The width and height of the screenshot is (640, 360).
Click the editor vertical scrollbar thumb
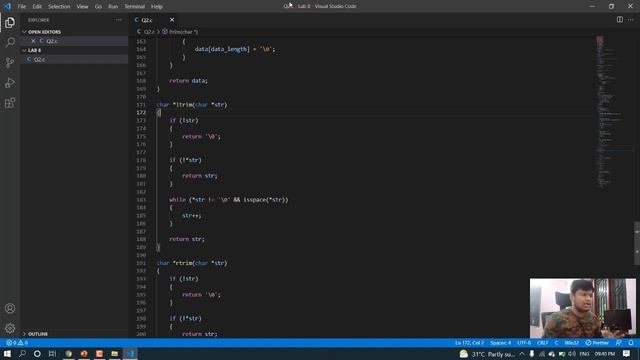pyautogui.click(x=637, y=243)
